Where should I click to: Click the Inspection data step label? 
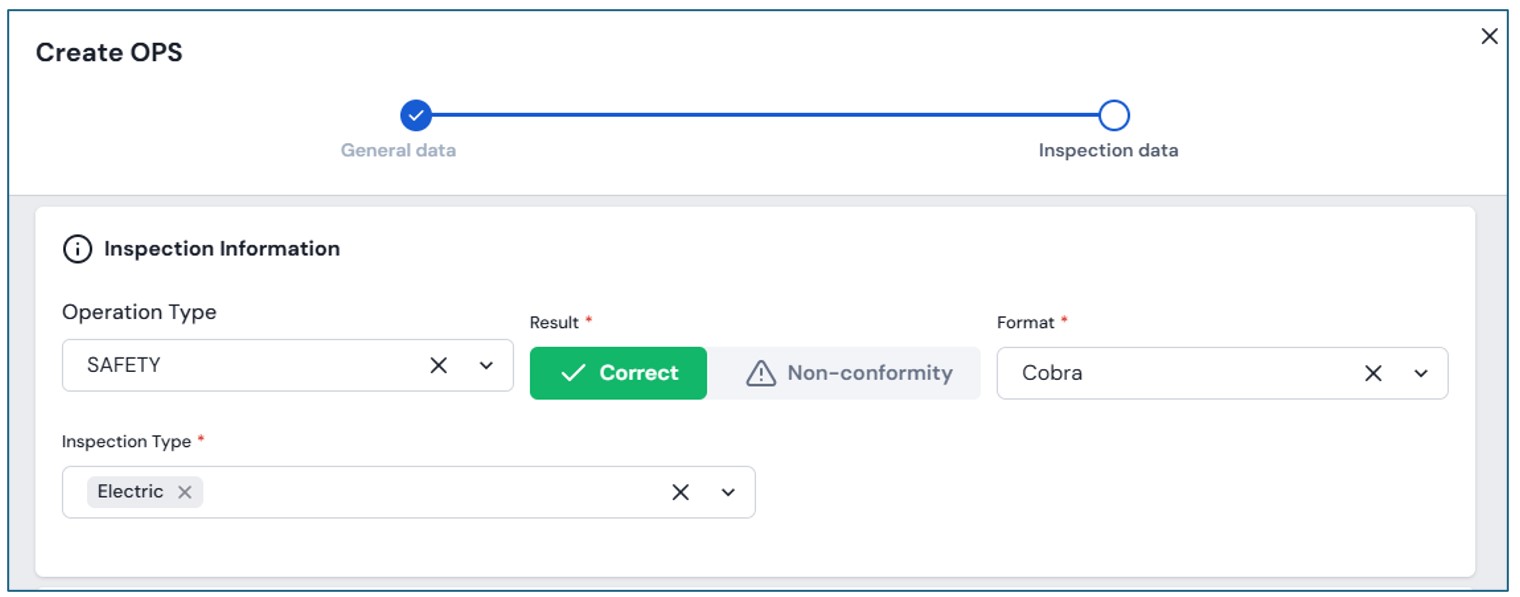(x=1108, y=151)
